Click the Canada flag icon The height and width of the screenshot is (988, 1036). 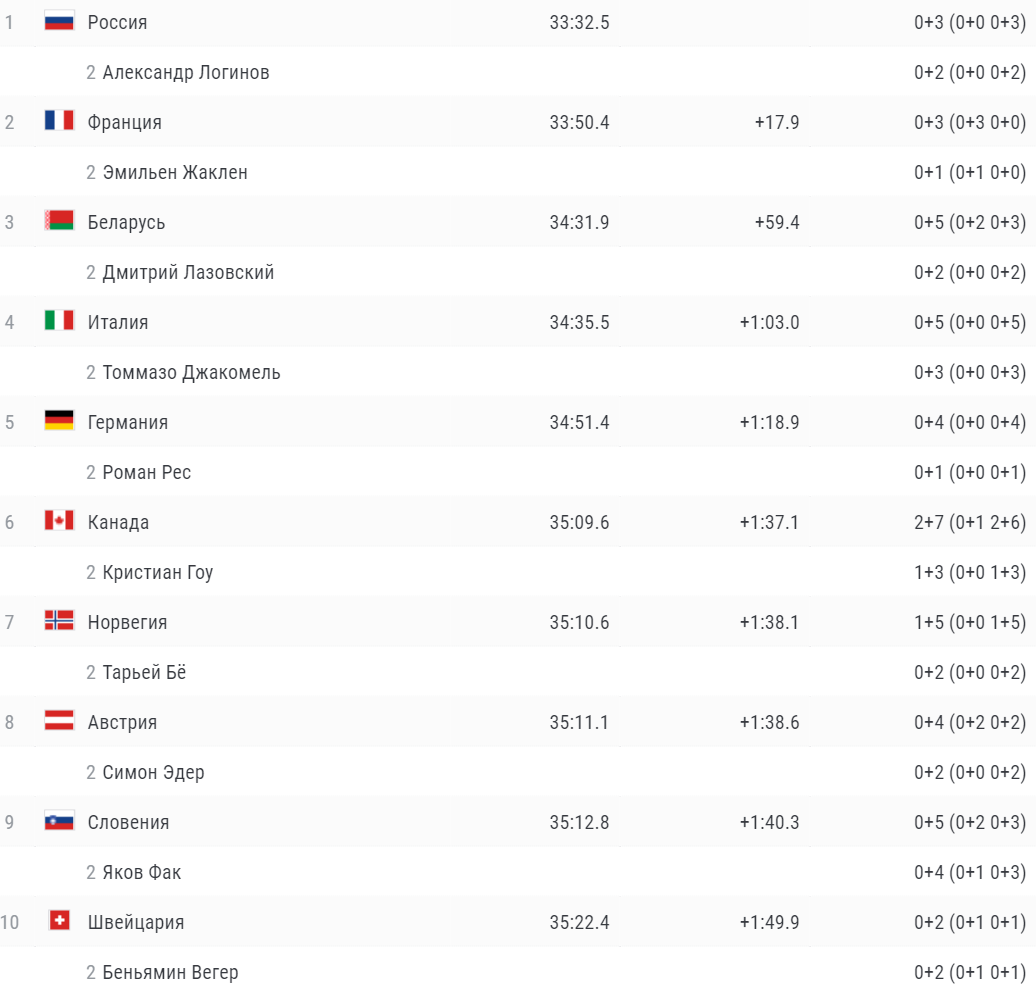tap(59, 521)
